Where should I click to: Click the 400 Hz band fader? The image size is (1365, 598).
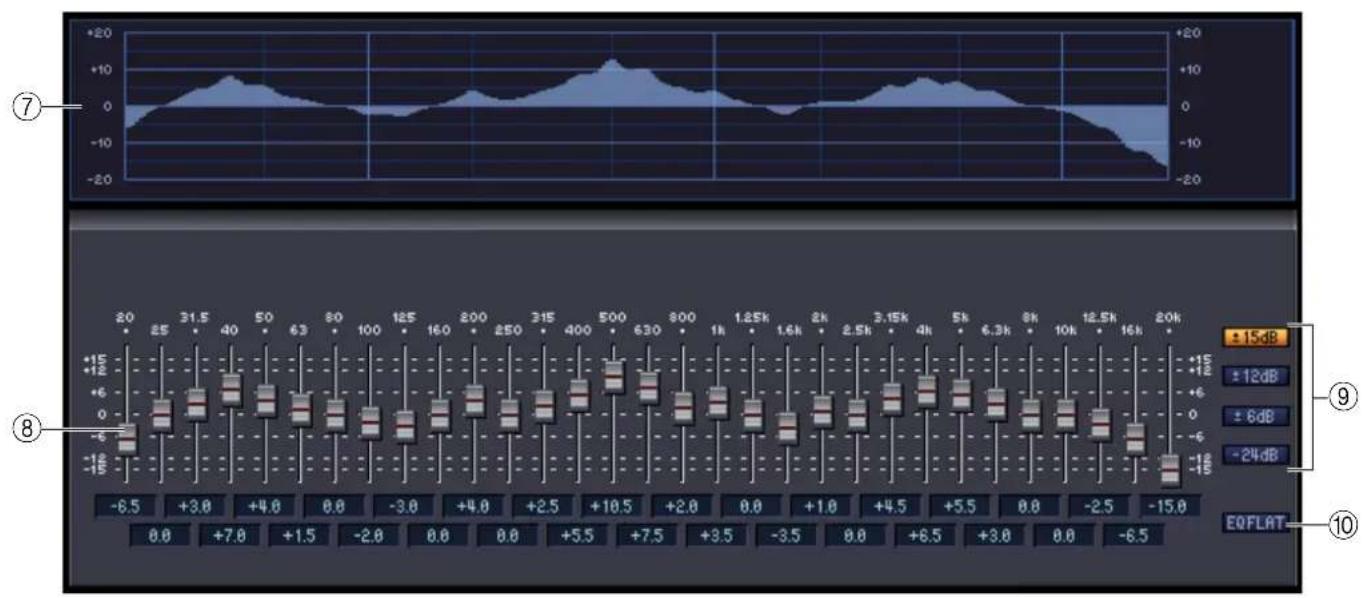click(x=578, y=394)
